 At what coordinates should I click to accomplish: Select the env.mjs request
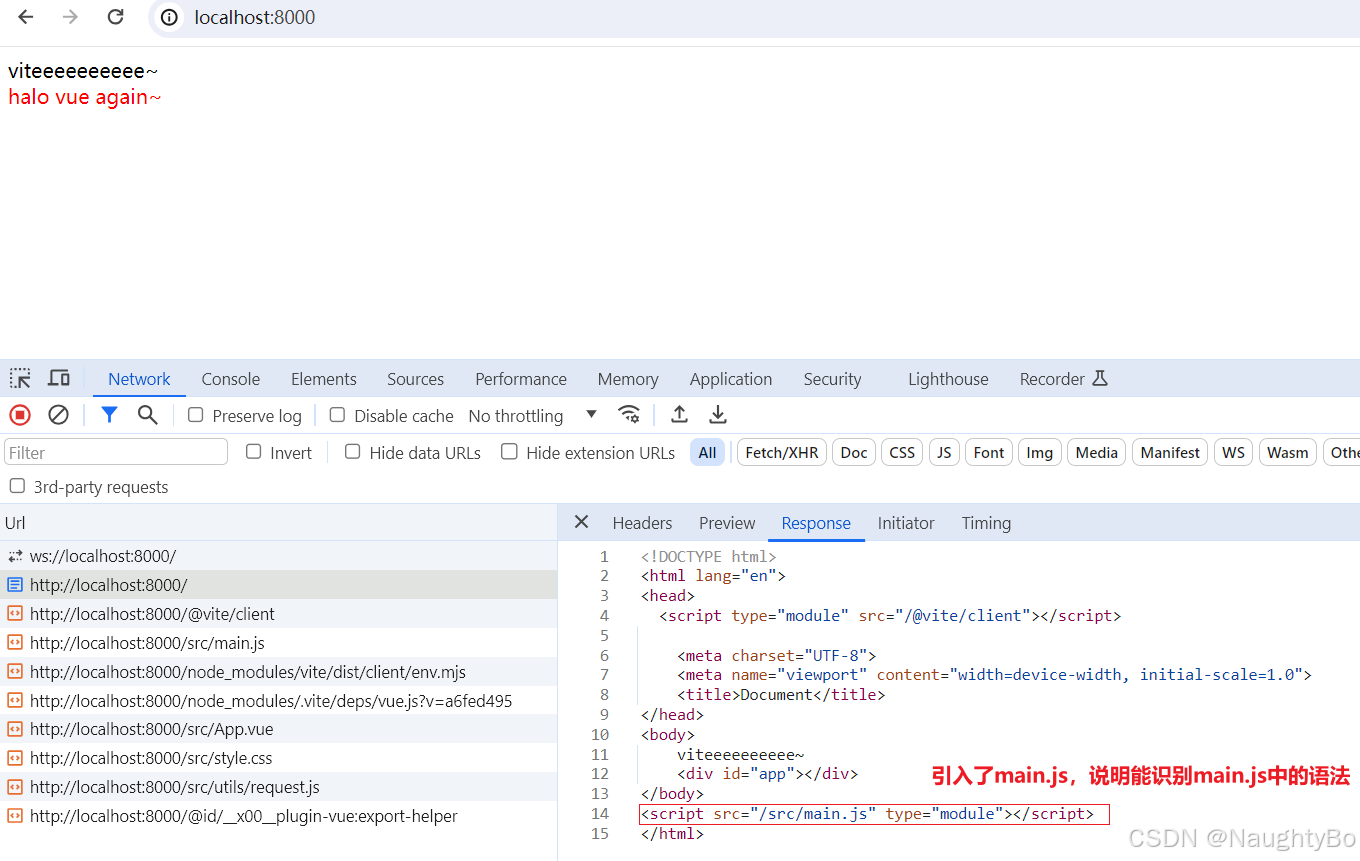click(x=278, y=672)
